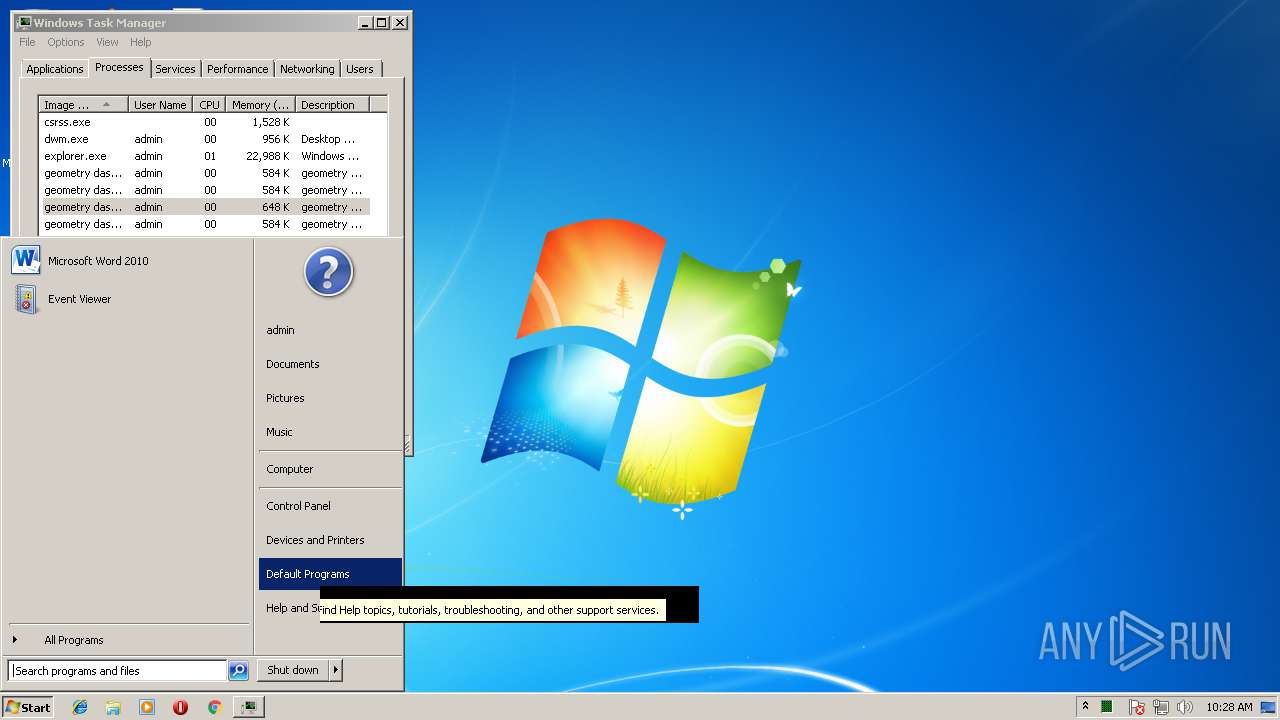The width and height of the screenshot is (1280, 720).
Task: Focus the Search programs and files box
Action: pos(117,671)
